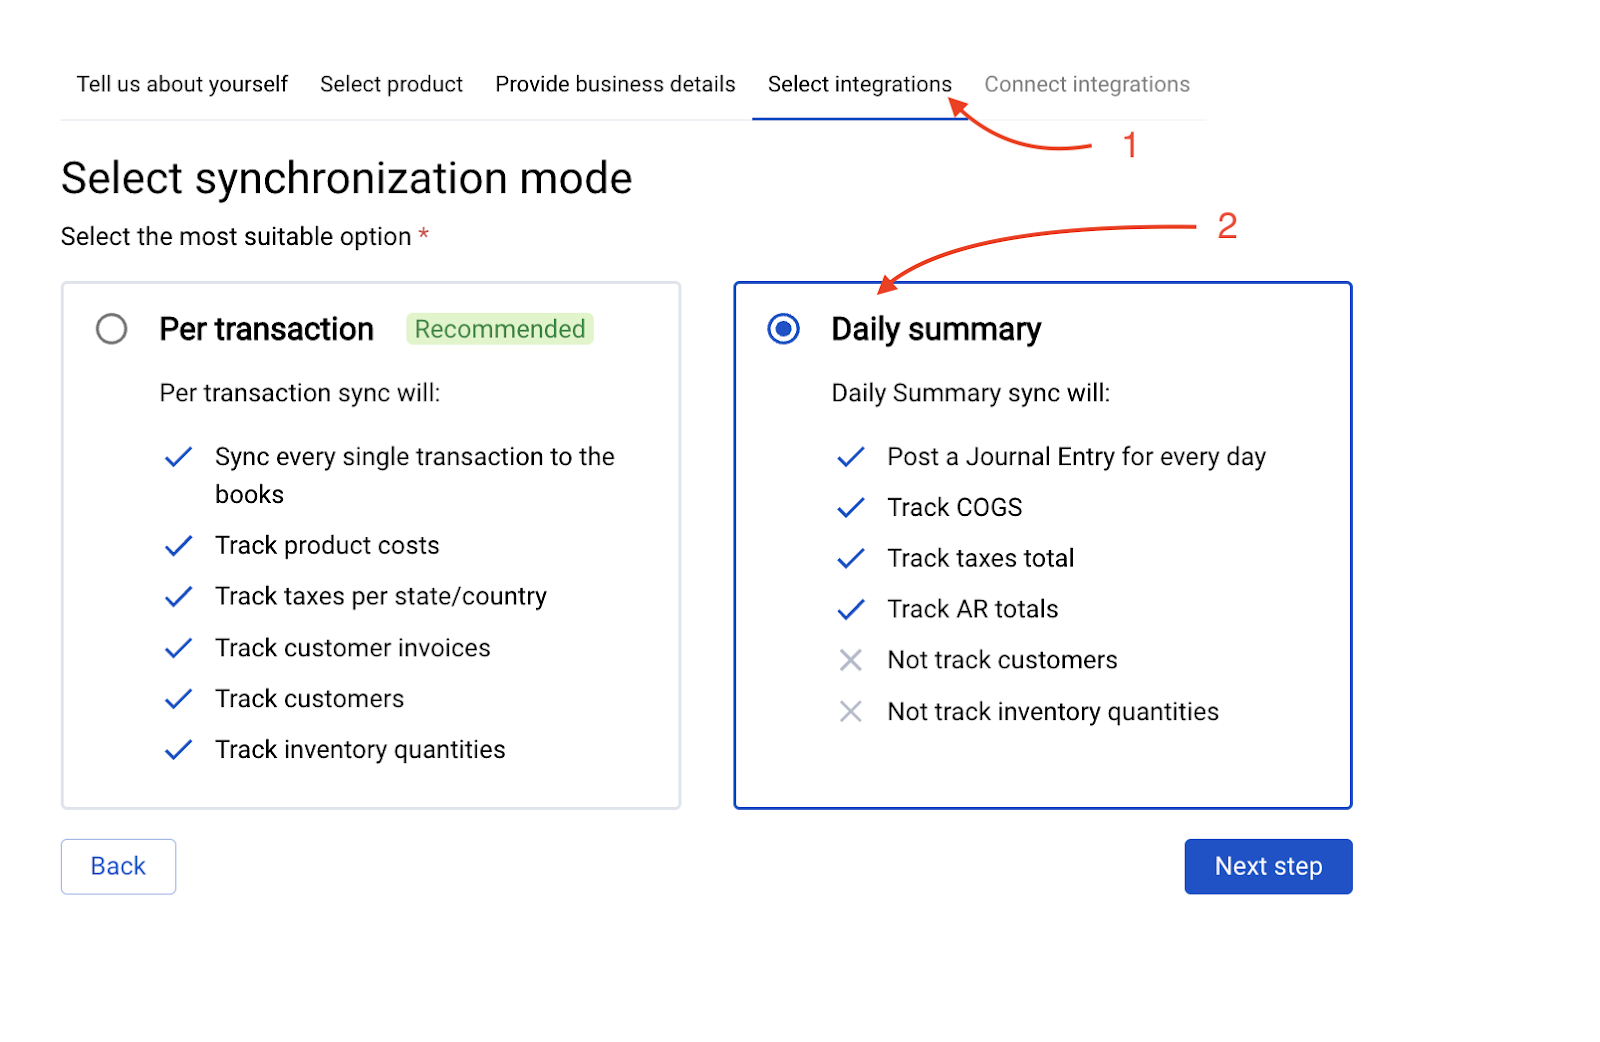
Task: Click checkmark beside Track AR totals
Action: pyautogui.click(x=851, y=610)
